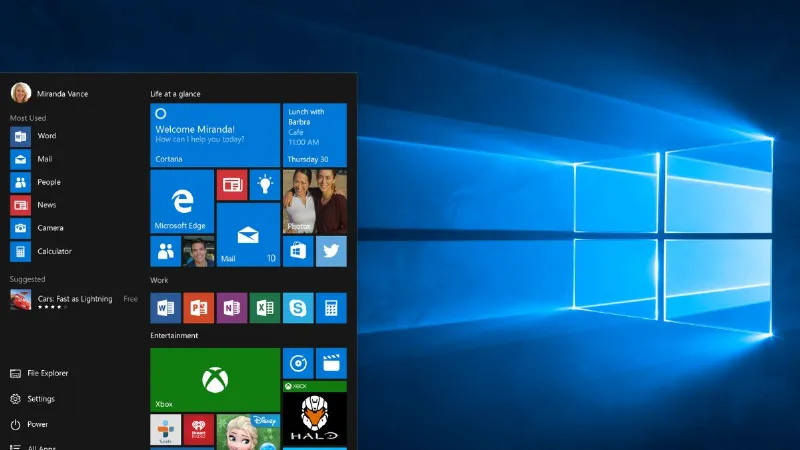800x450 pixels.
Task: Click the Miranda Vance user avatar
Action: (21, 93)
